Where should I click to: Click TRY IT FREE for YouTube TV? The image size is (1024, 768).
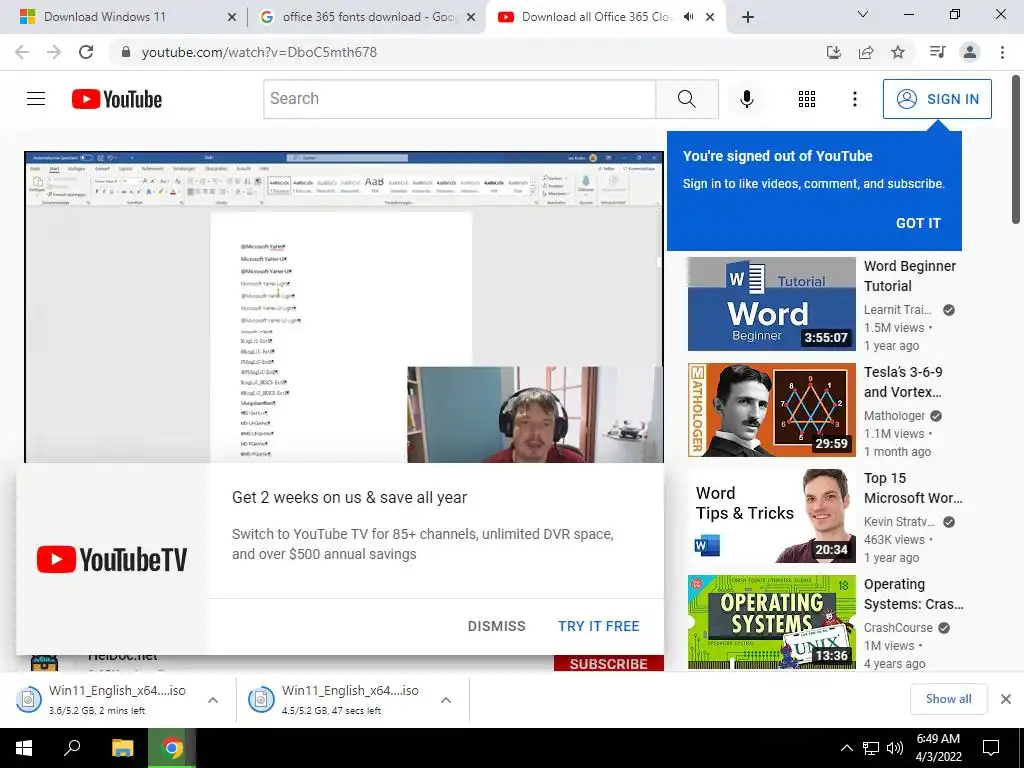(x=598, y=626)
